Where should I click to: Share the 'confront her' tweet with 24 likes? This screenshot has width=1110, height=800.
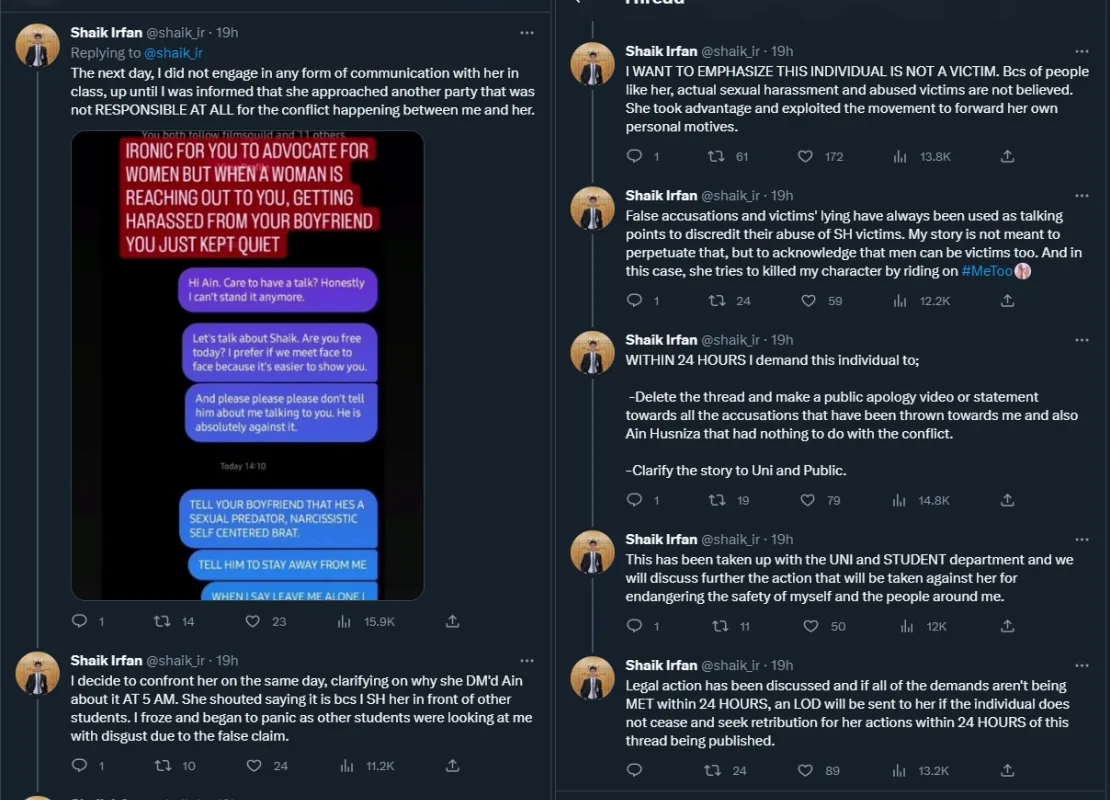click(x=452, y=766)
